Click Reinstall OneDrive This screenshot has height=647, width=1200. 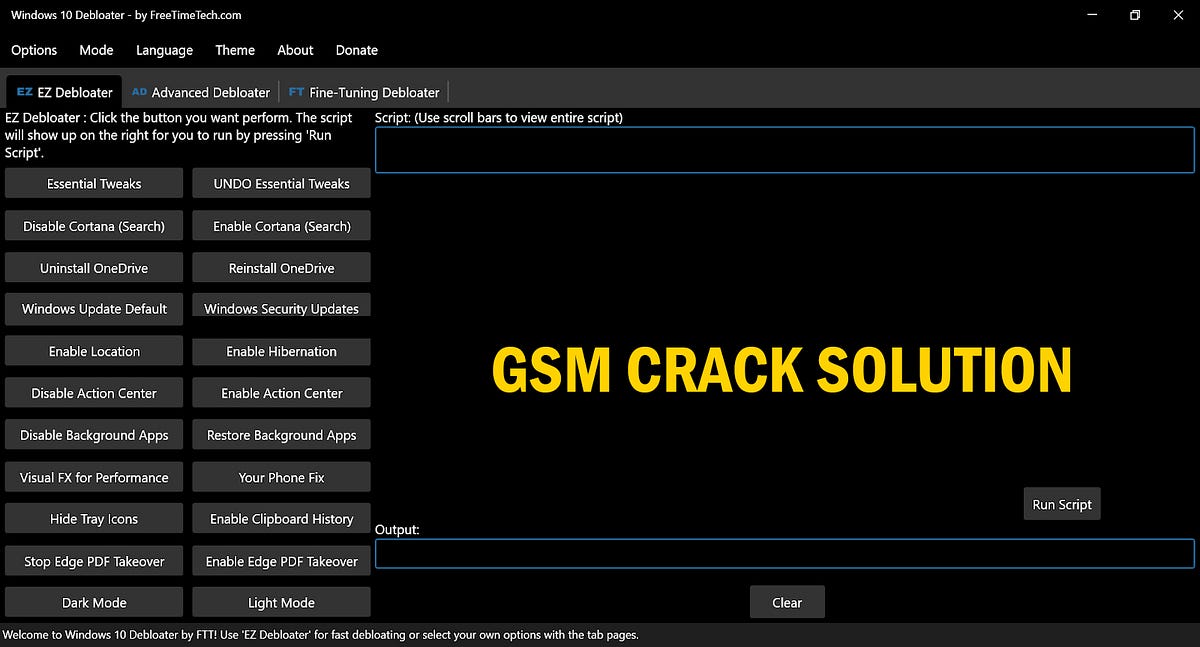[x=282, y=268]
